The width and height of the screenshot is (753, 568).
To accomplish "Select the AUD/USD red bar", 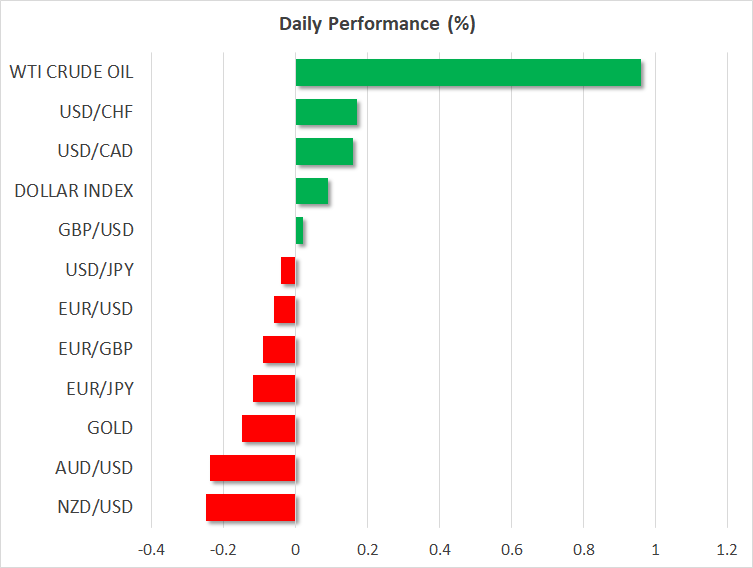I will (x=253, y=468).
